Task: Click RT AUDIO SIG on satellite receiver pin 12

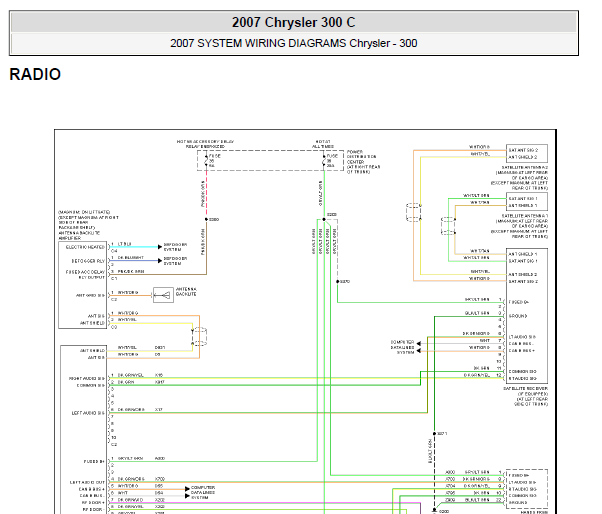Action: click(523, 378)
